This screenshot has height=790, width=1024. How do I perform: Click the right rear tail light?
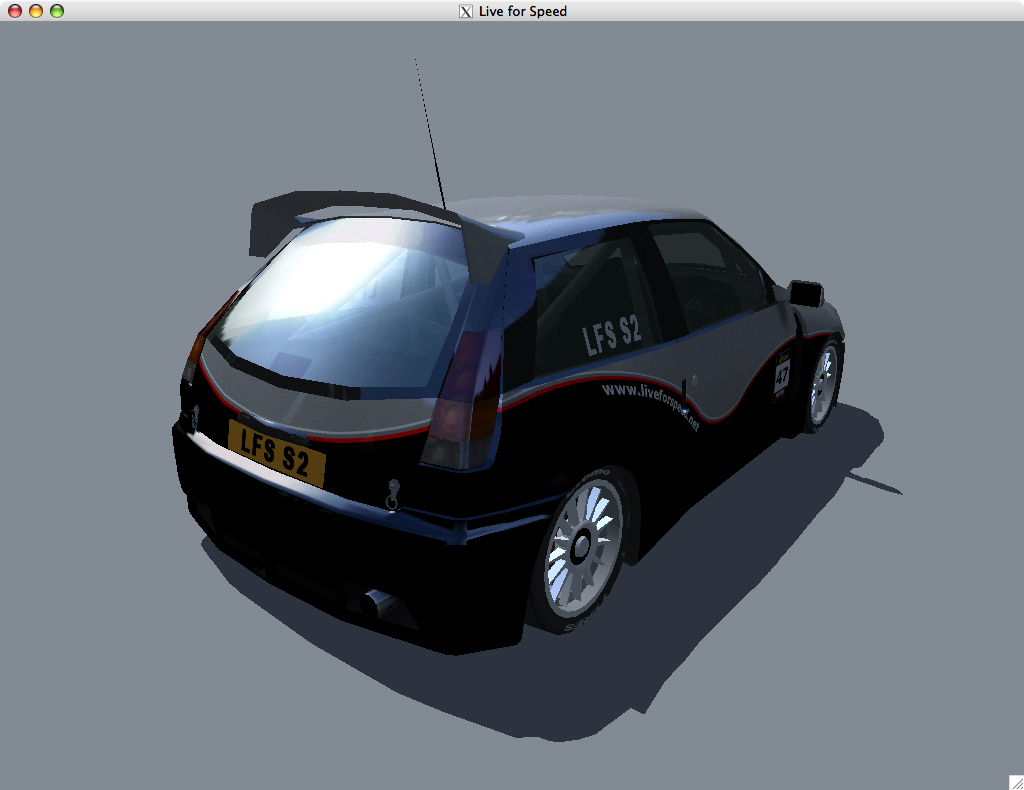[461, 398]
